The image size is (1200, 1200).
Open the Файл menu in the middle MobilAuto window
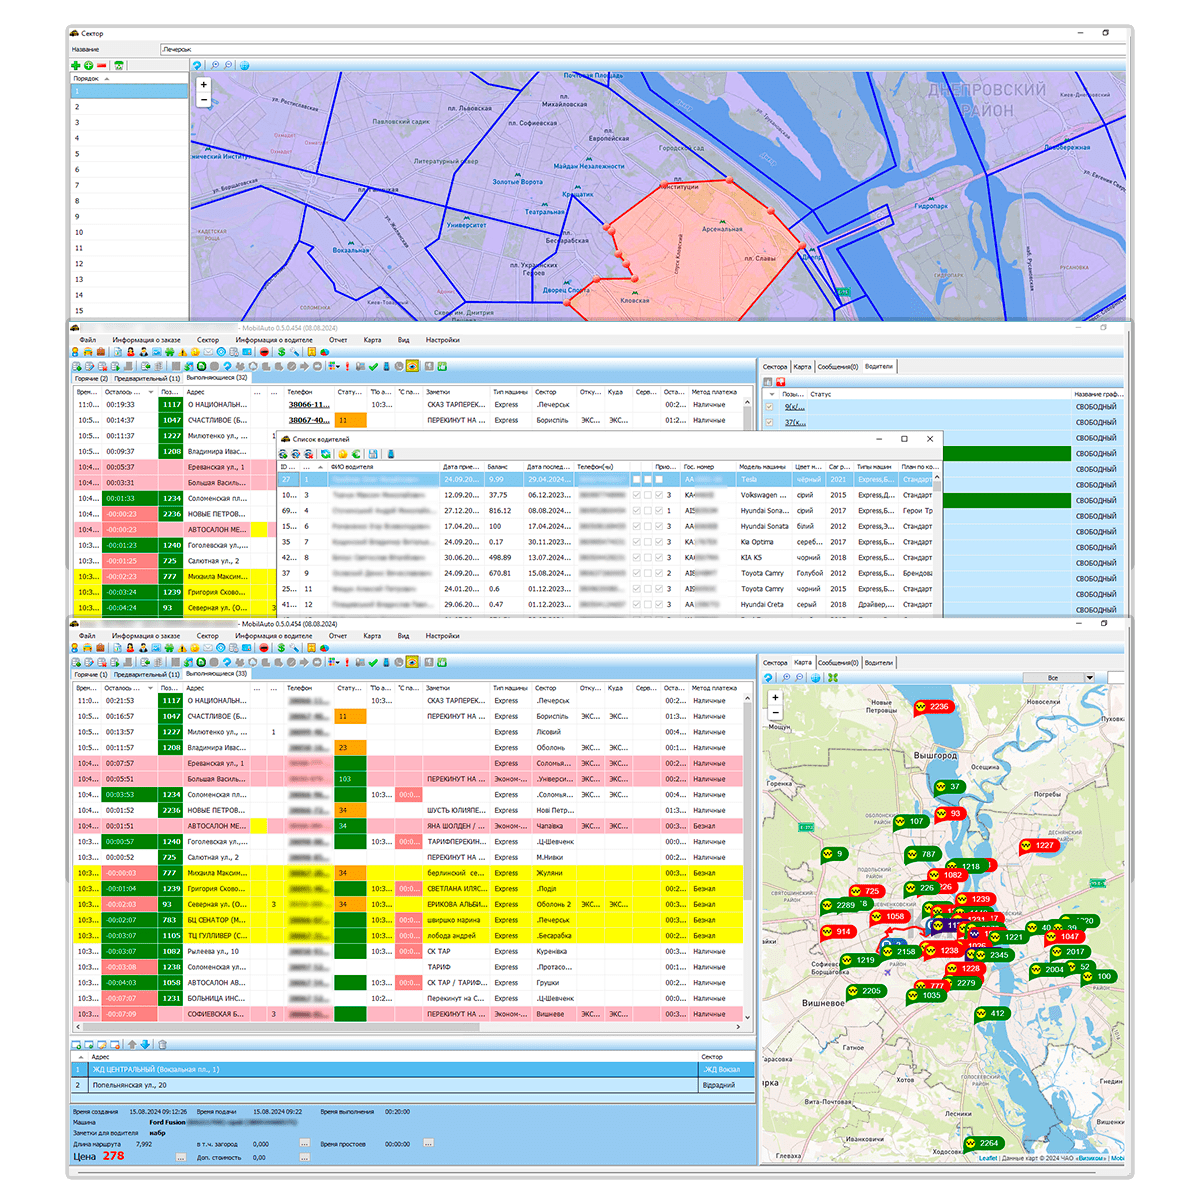[88, 340]
